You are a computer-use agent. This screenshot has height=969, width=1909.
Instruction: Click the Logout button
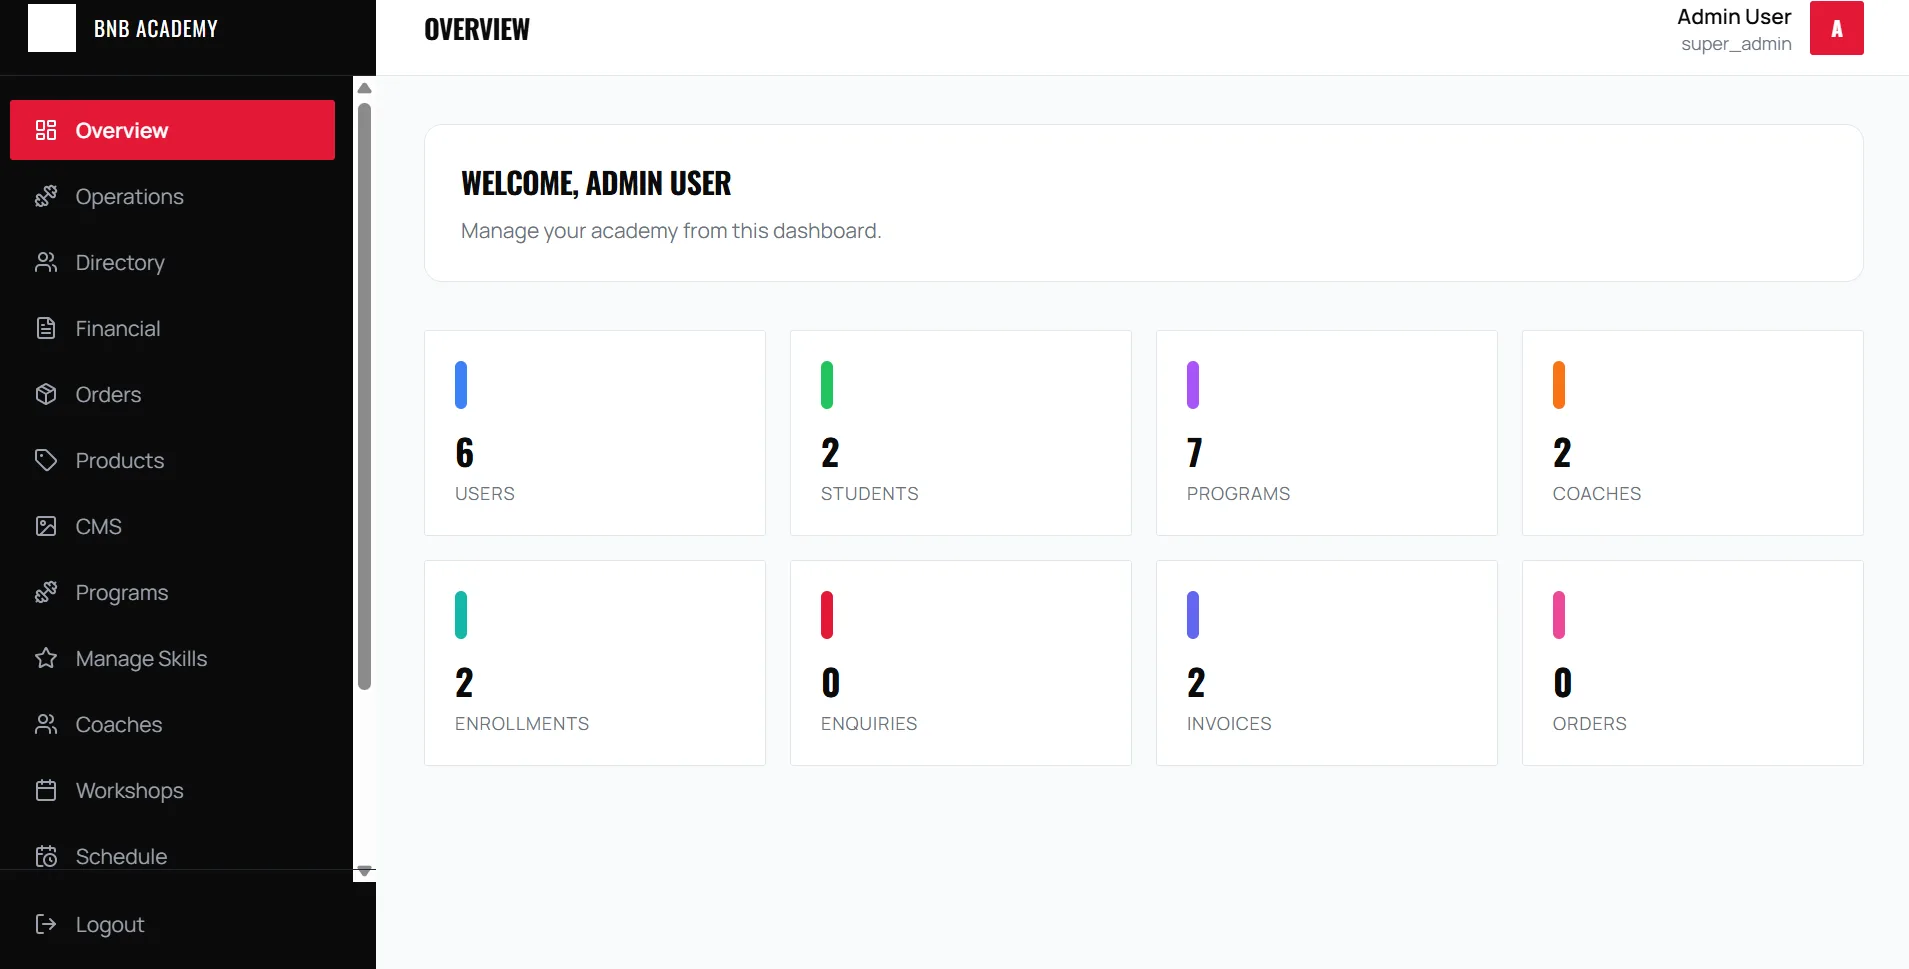[x=109, y=924]
